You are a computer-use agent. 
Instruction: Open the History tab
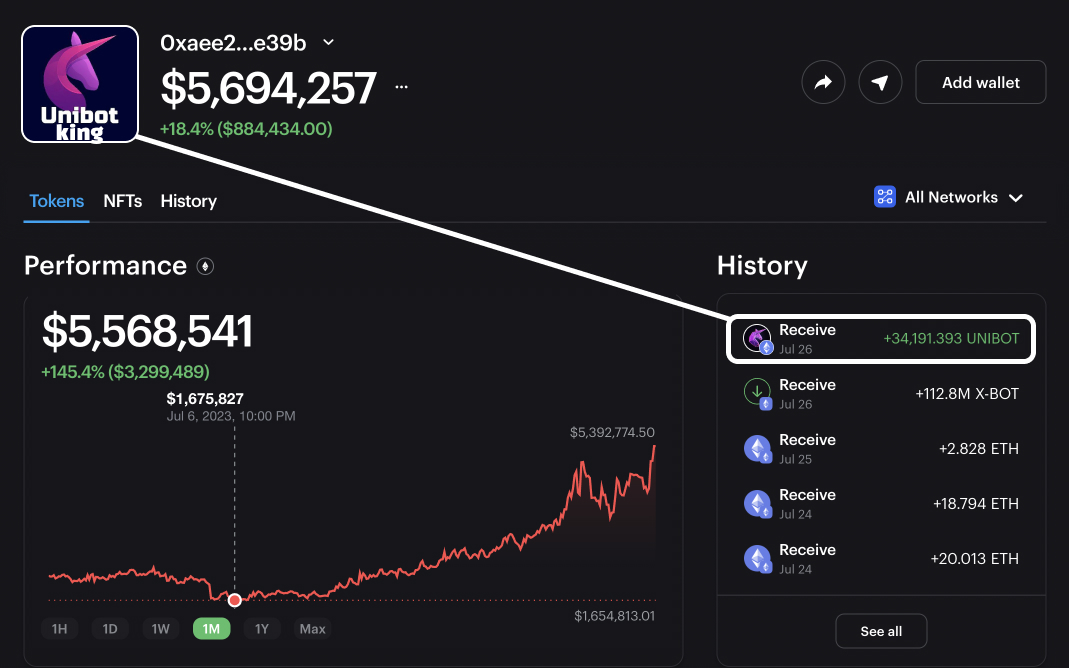click(x=188, y=201)
